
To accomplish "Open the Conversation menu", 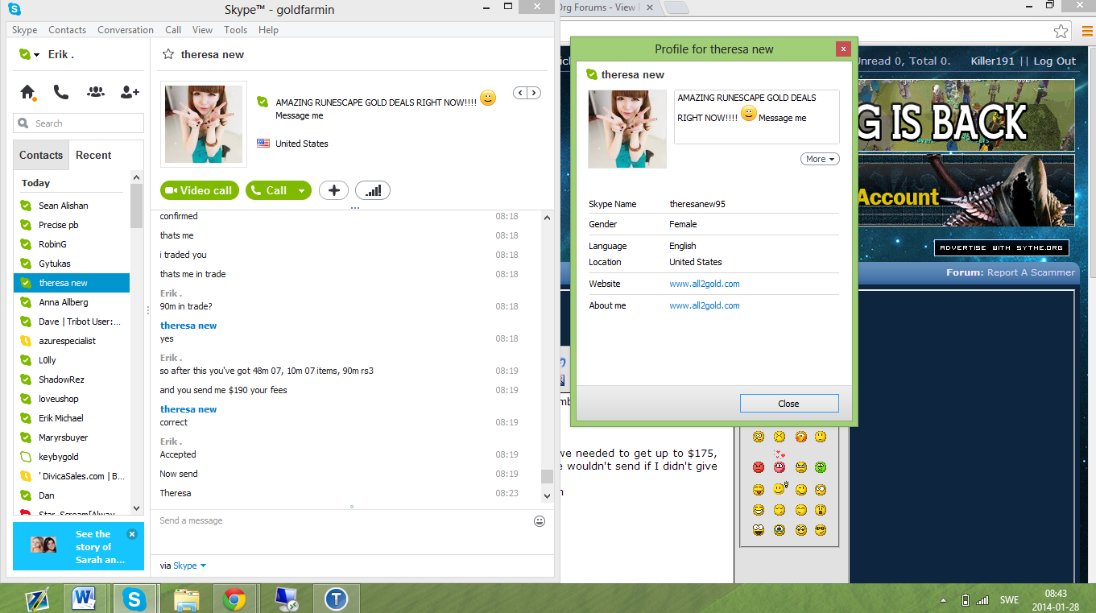I will tap(125, 30).
